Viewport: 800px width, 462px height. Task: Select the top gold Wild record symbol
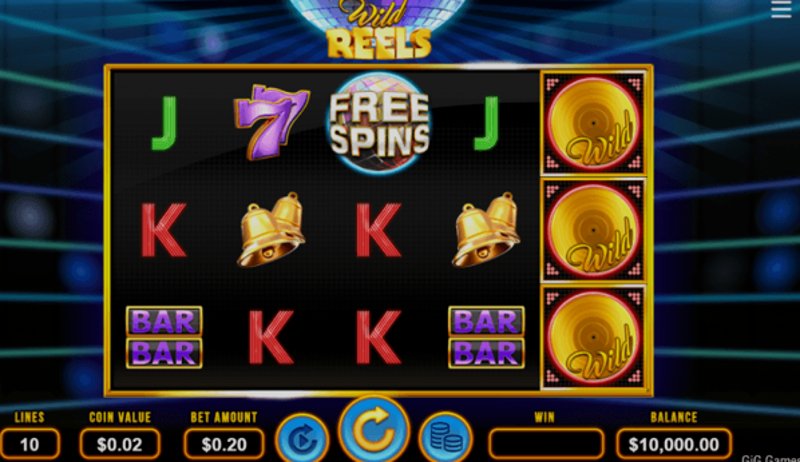click(x=593, y=124)
